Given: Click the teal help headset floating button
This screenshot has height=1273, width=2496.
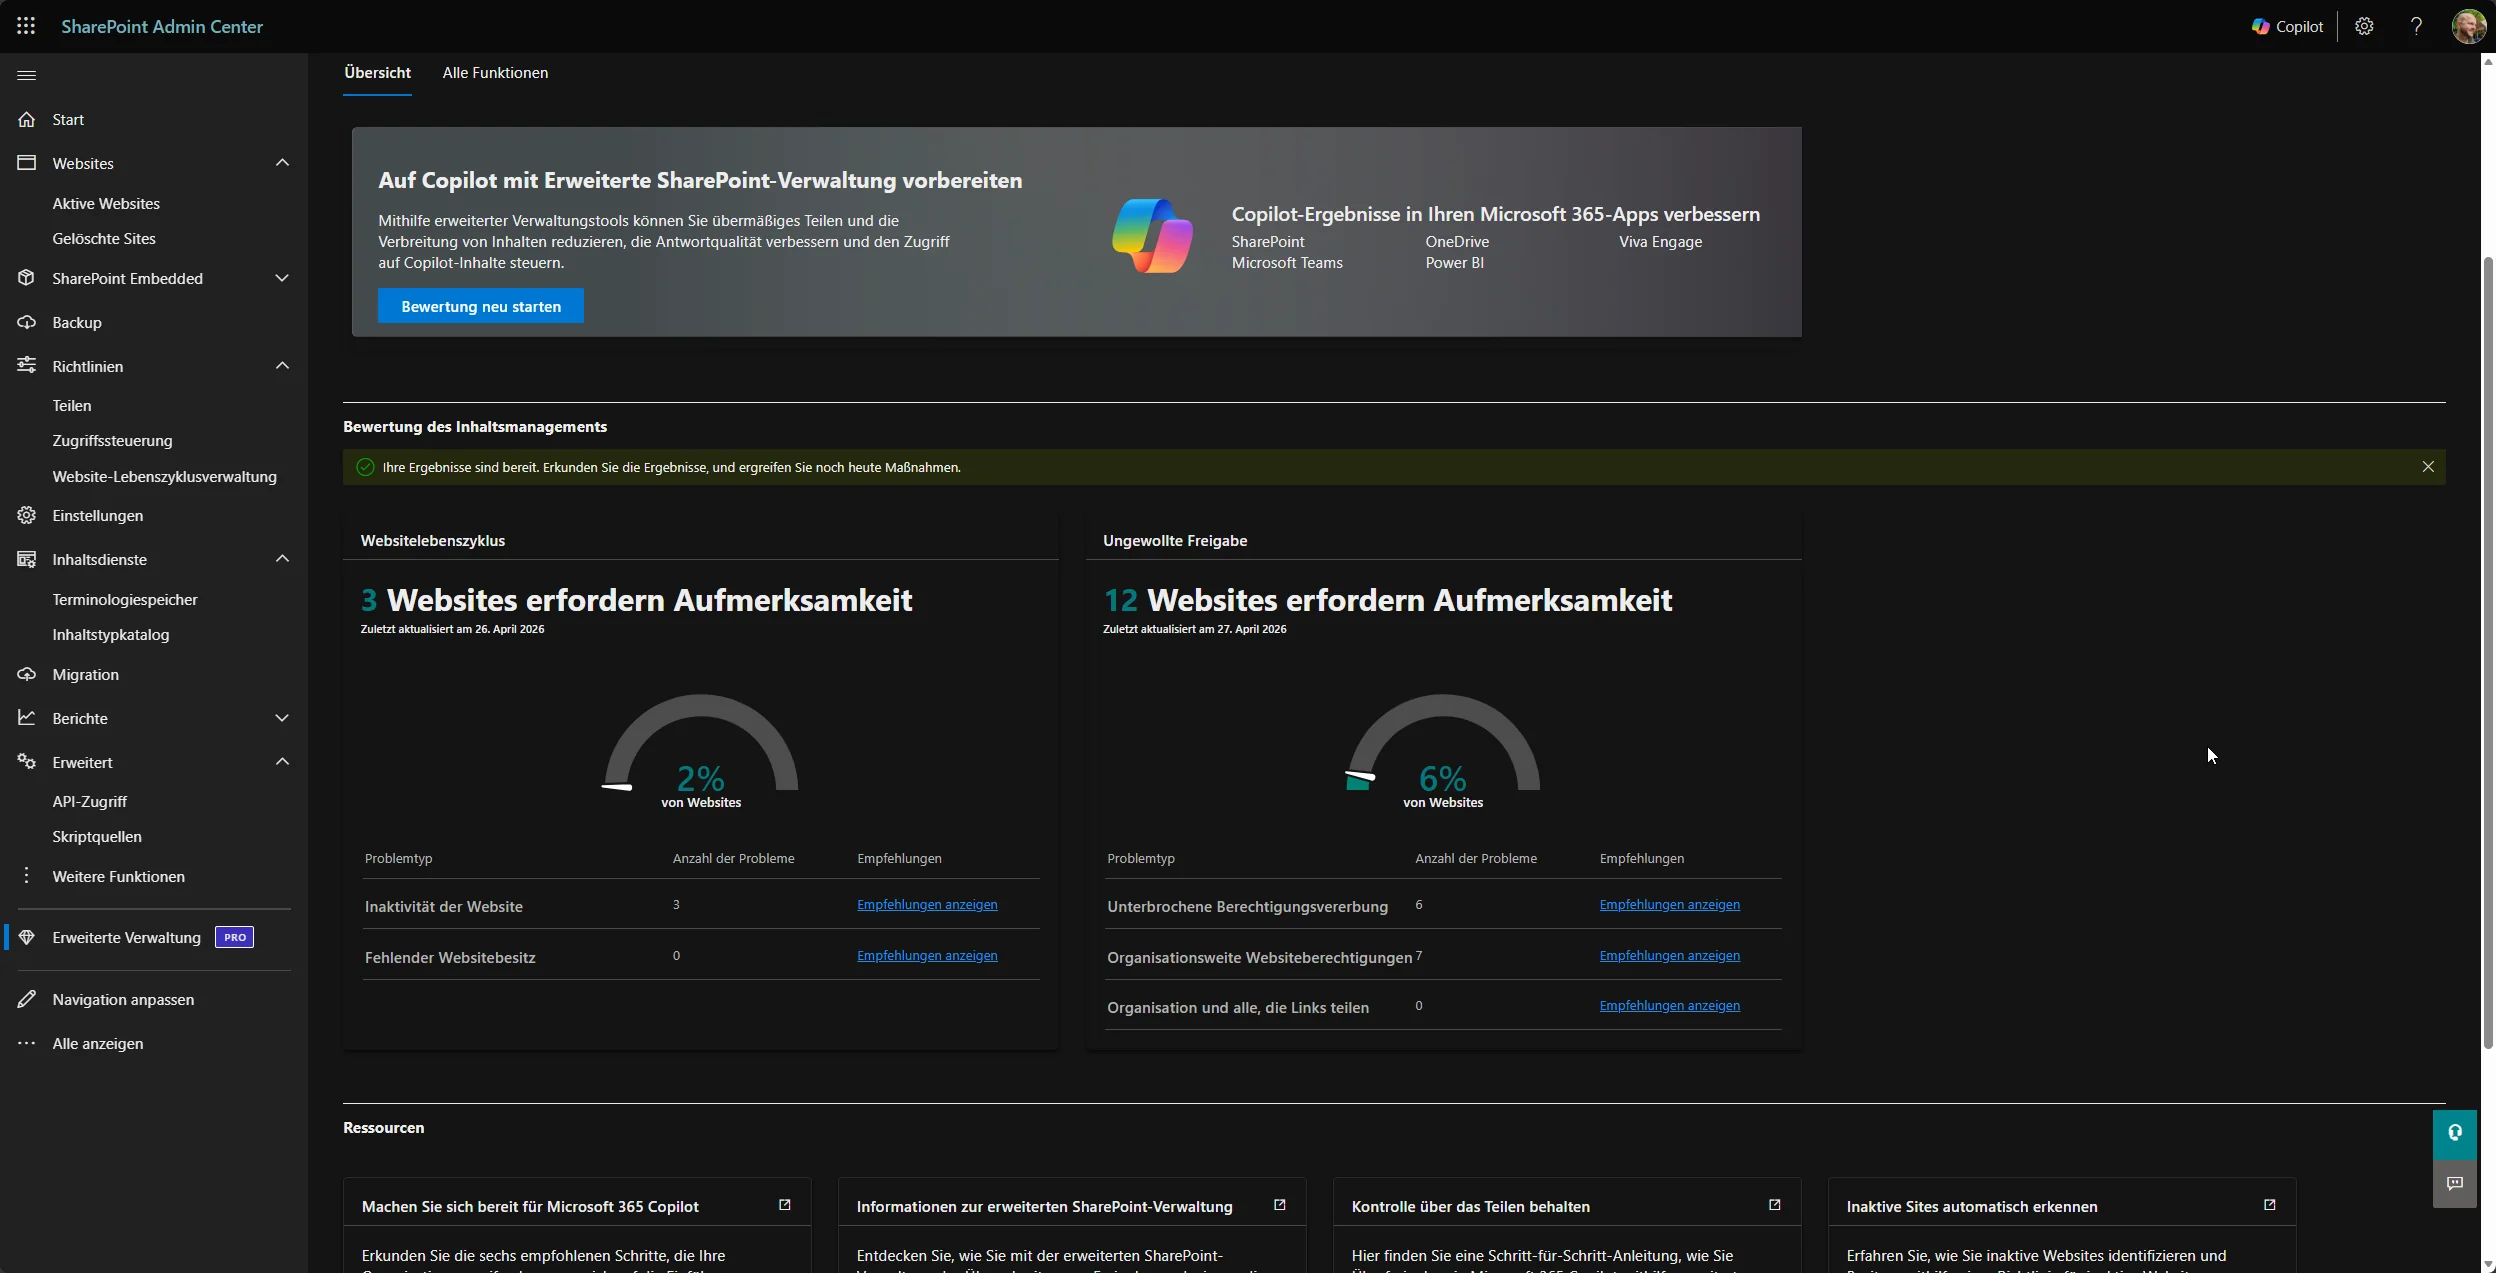Looking at the screenshot, I should (2455, 1133).
